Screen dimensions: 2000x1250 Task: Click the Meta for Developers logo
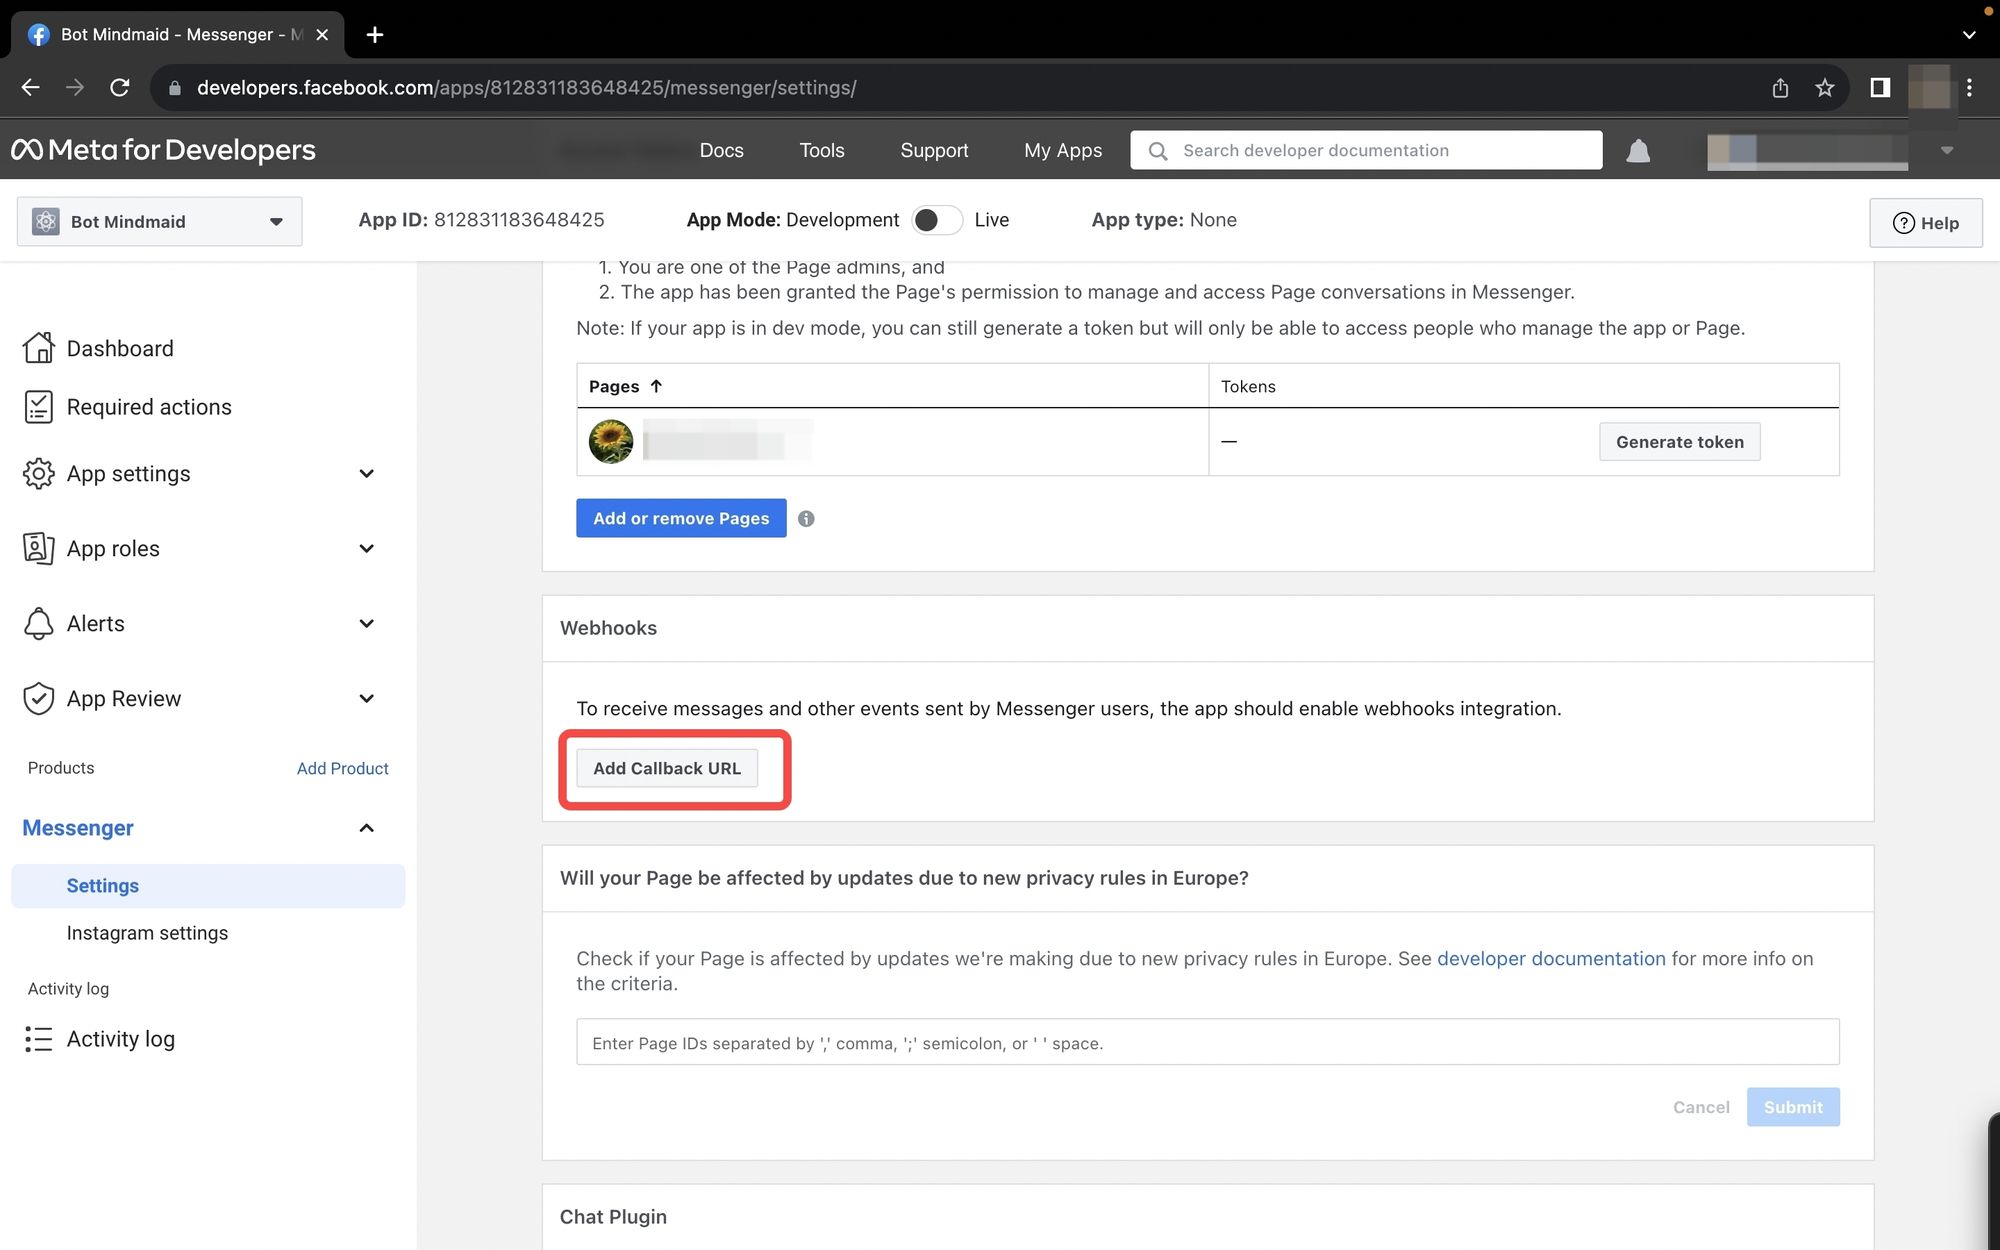(x=163, y=150)
